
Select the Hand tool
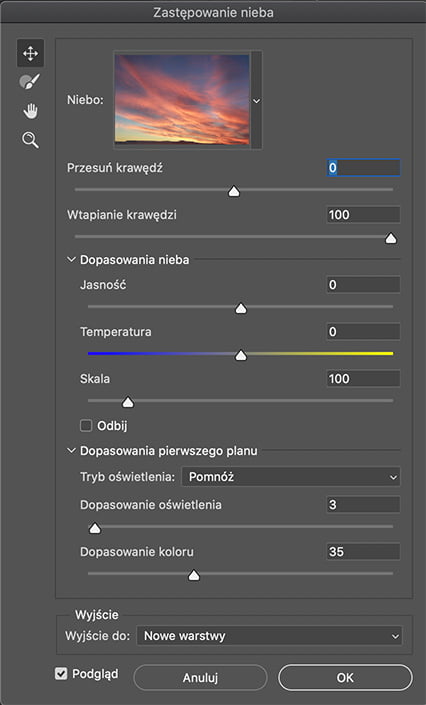point(30,111)
